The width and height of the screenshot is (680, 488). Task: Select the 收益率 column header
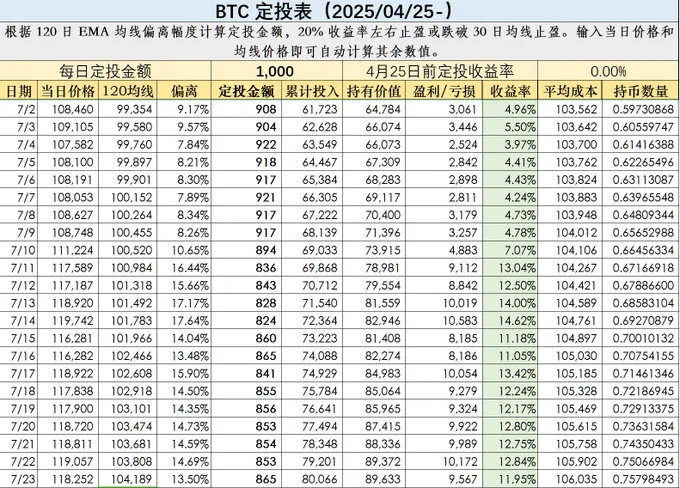[510, 91]
